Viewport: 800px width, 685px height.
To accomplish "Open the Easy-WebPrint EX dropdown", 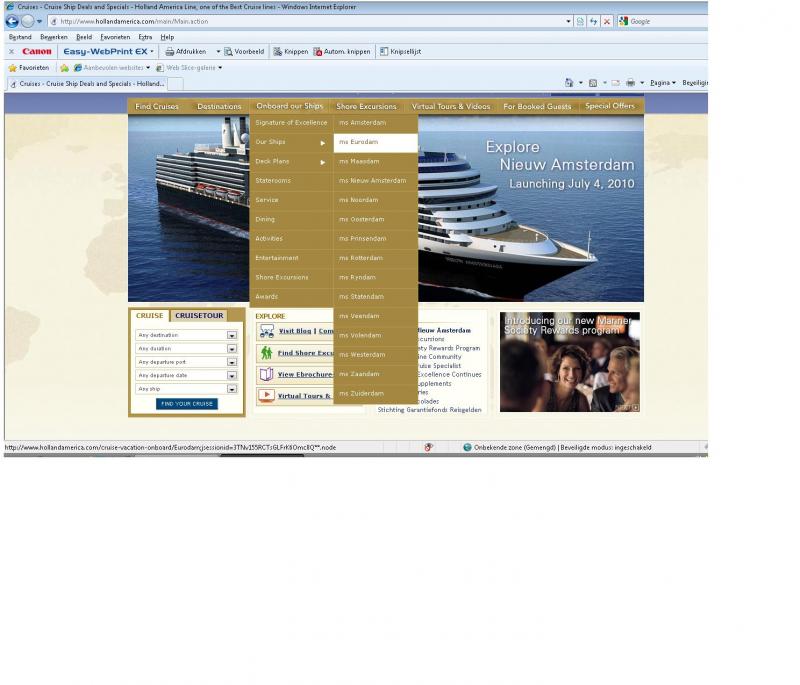I will [x=152, y=52].
